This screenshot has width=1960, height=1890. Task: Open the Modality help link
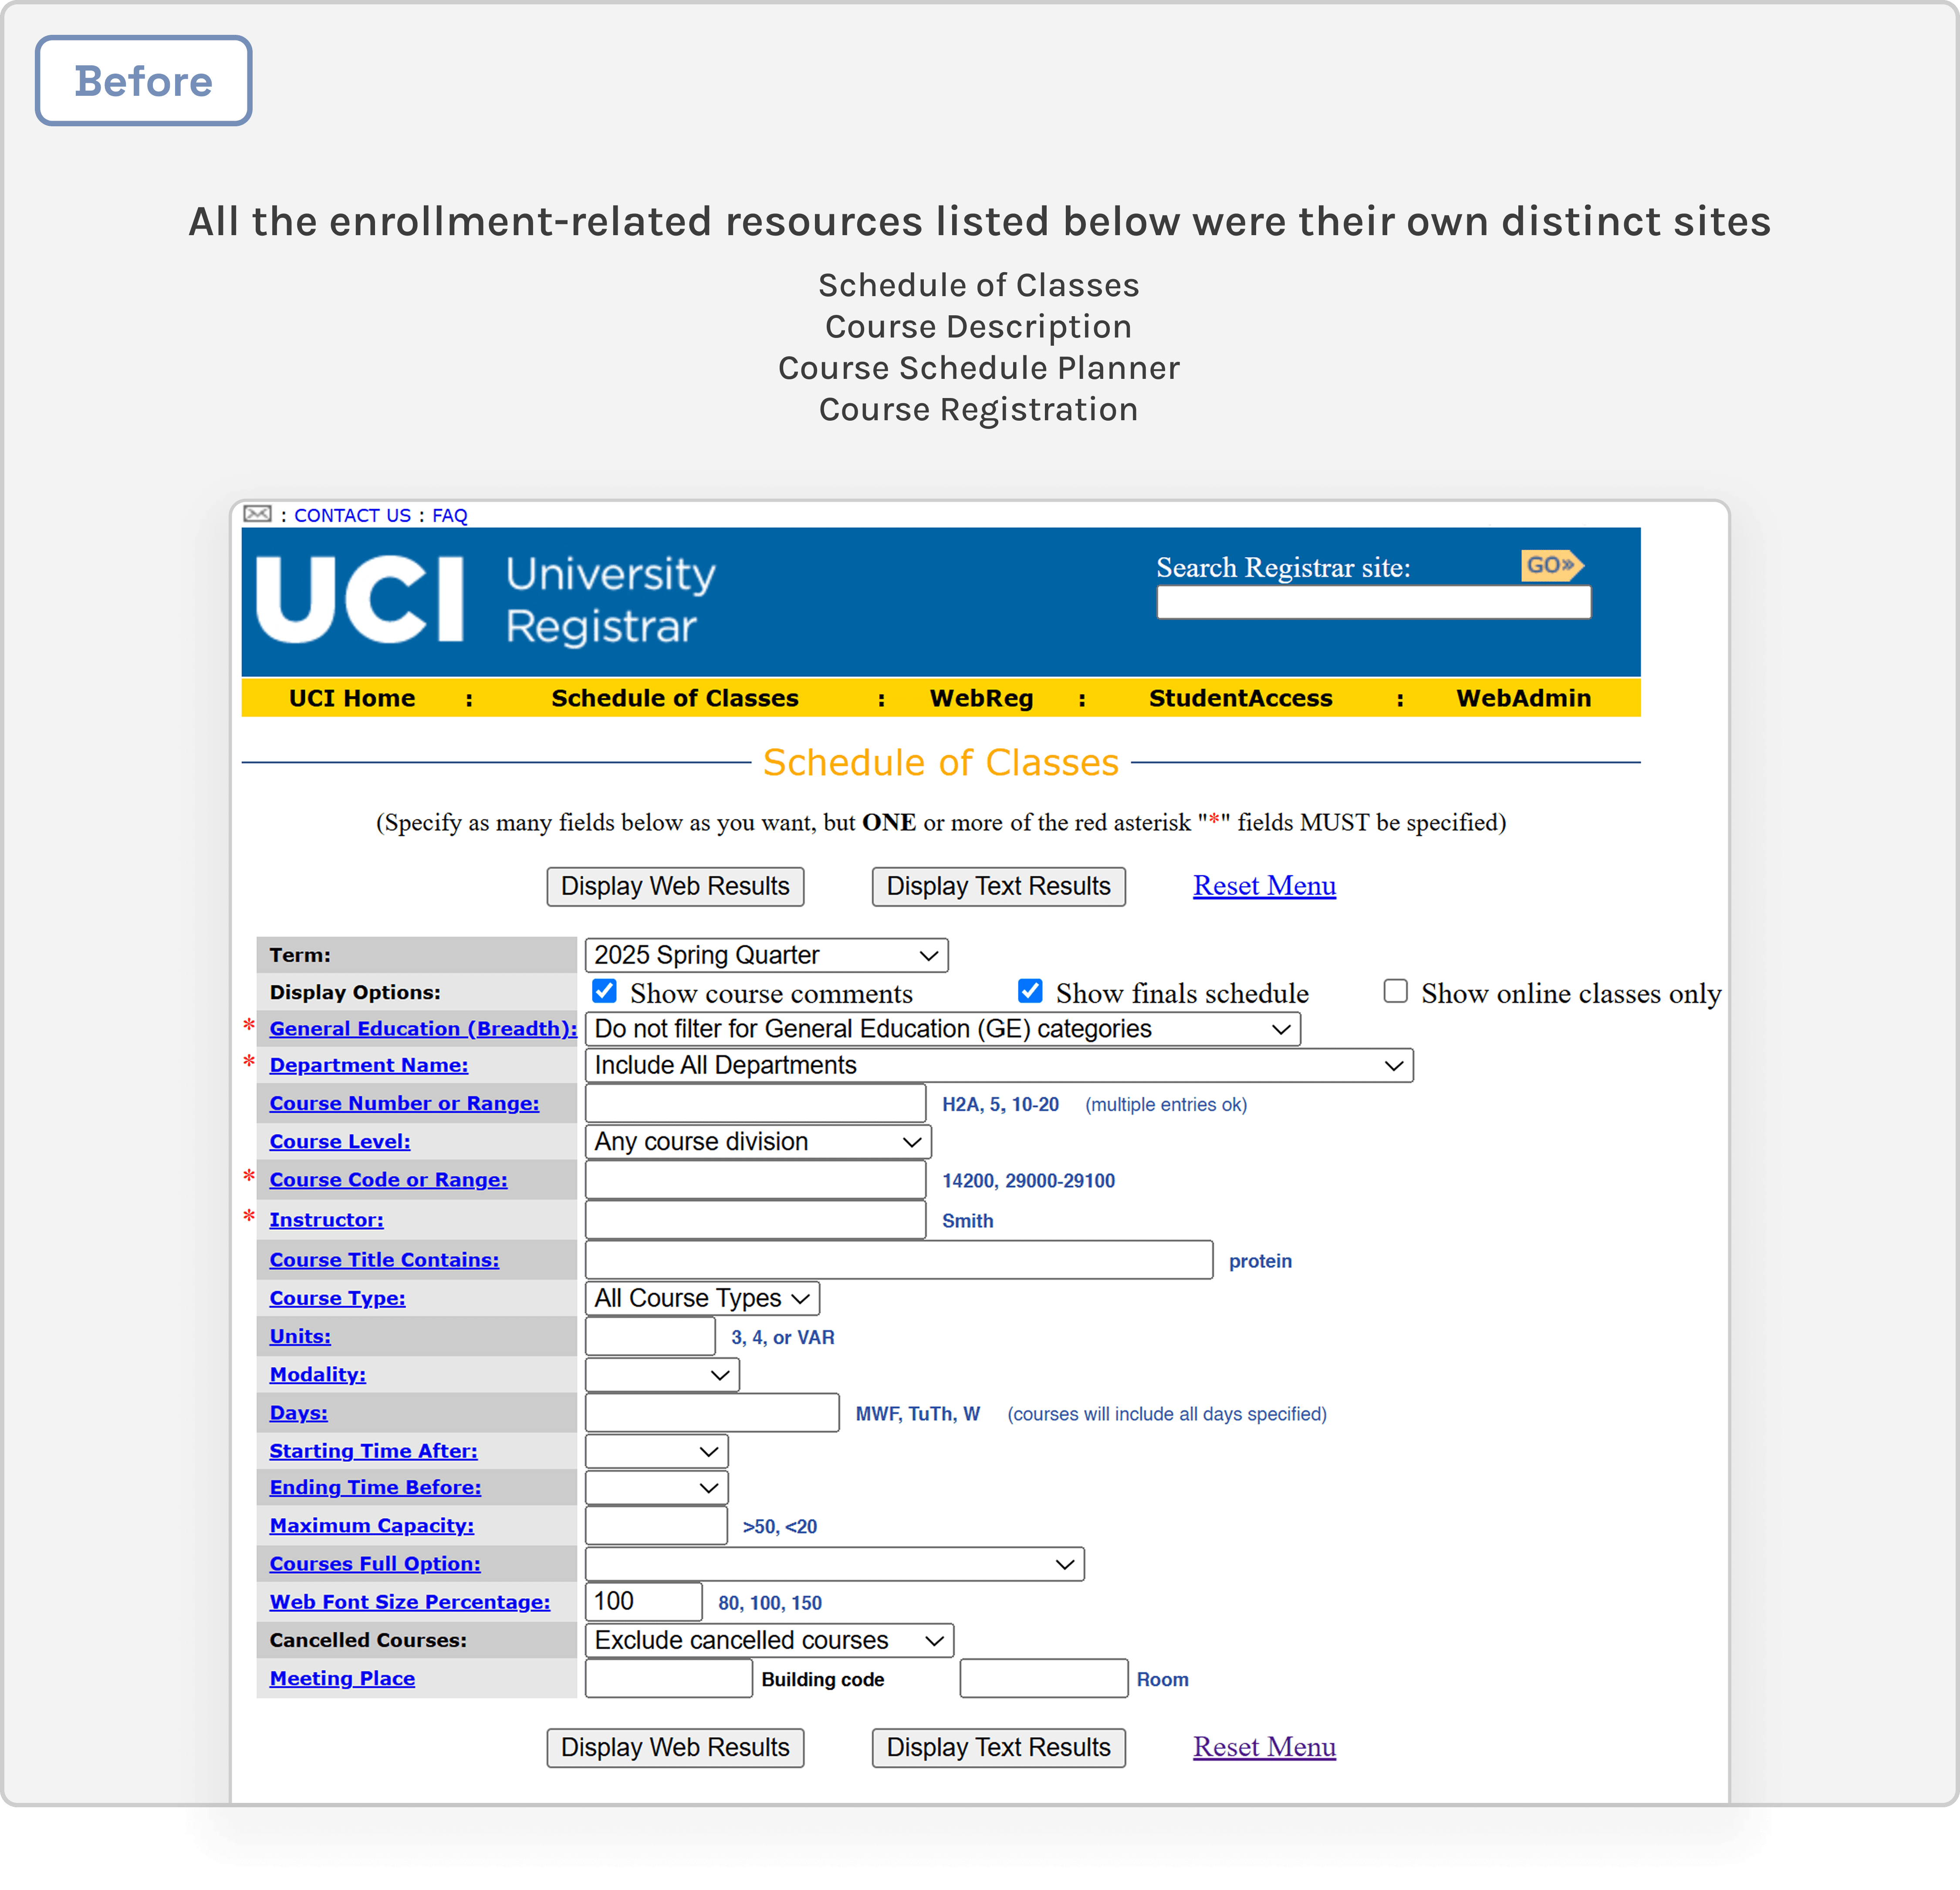[x=318, y=1375]
